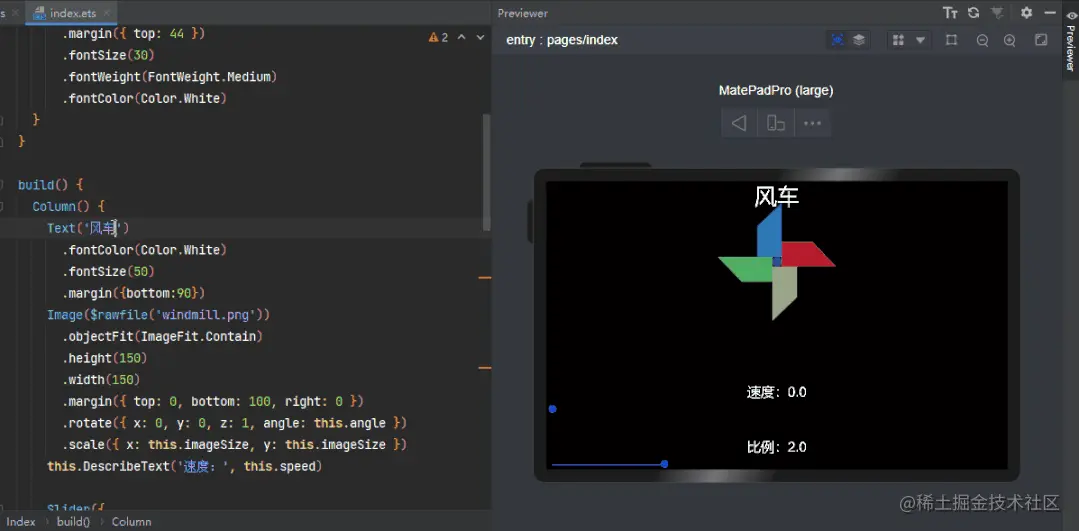Select the index.ets editor tab
1079x531 pixels.
71,13
